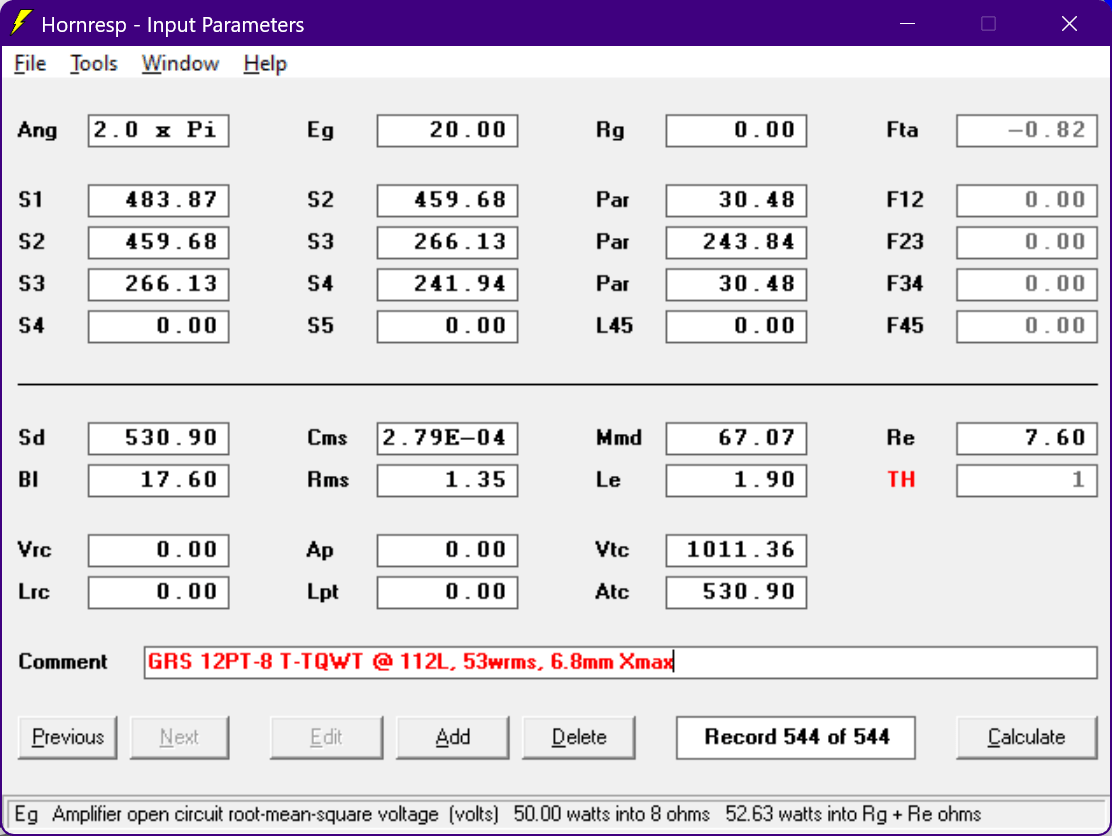Click the Par field in the S3 row
The width and height of the screenshot is (1112, 836).
(736, 284)
